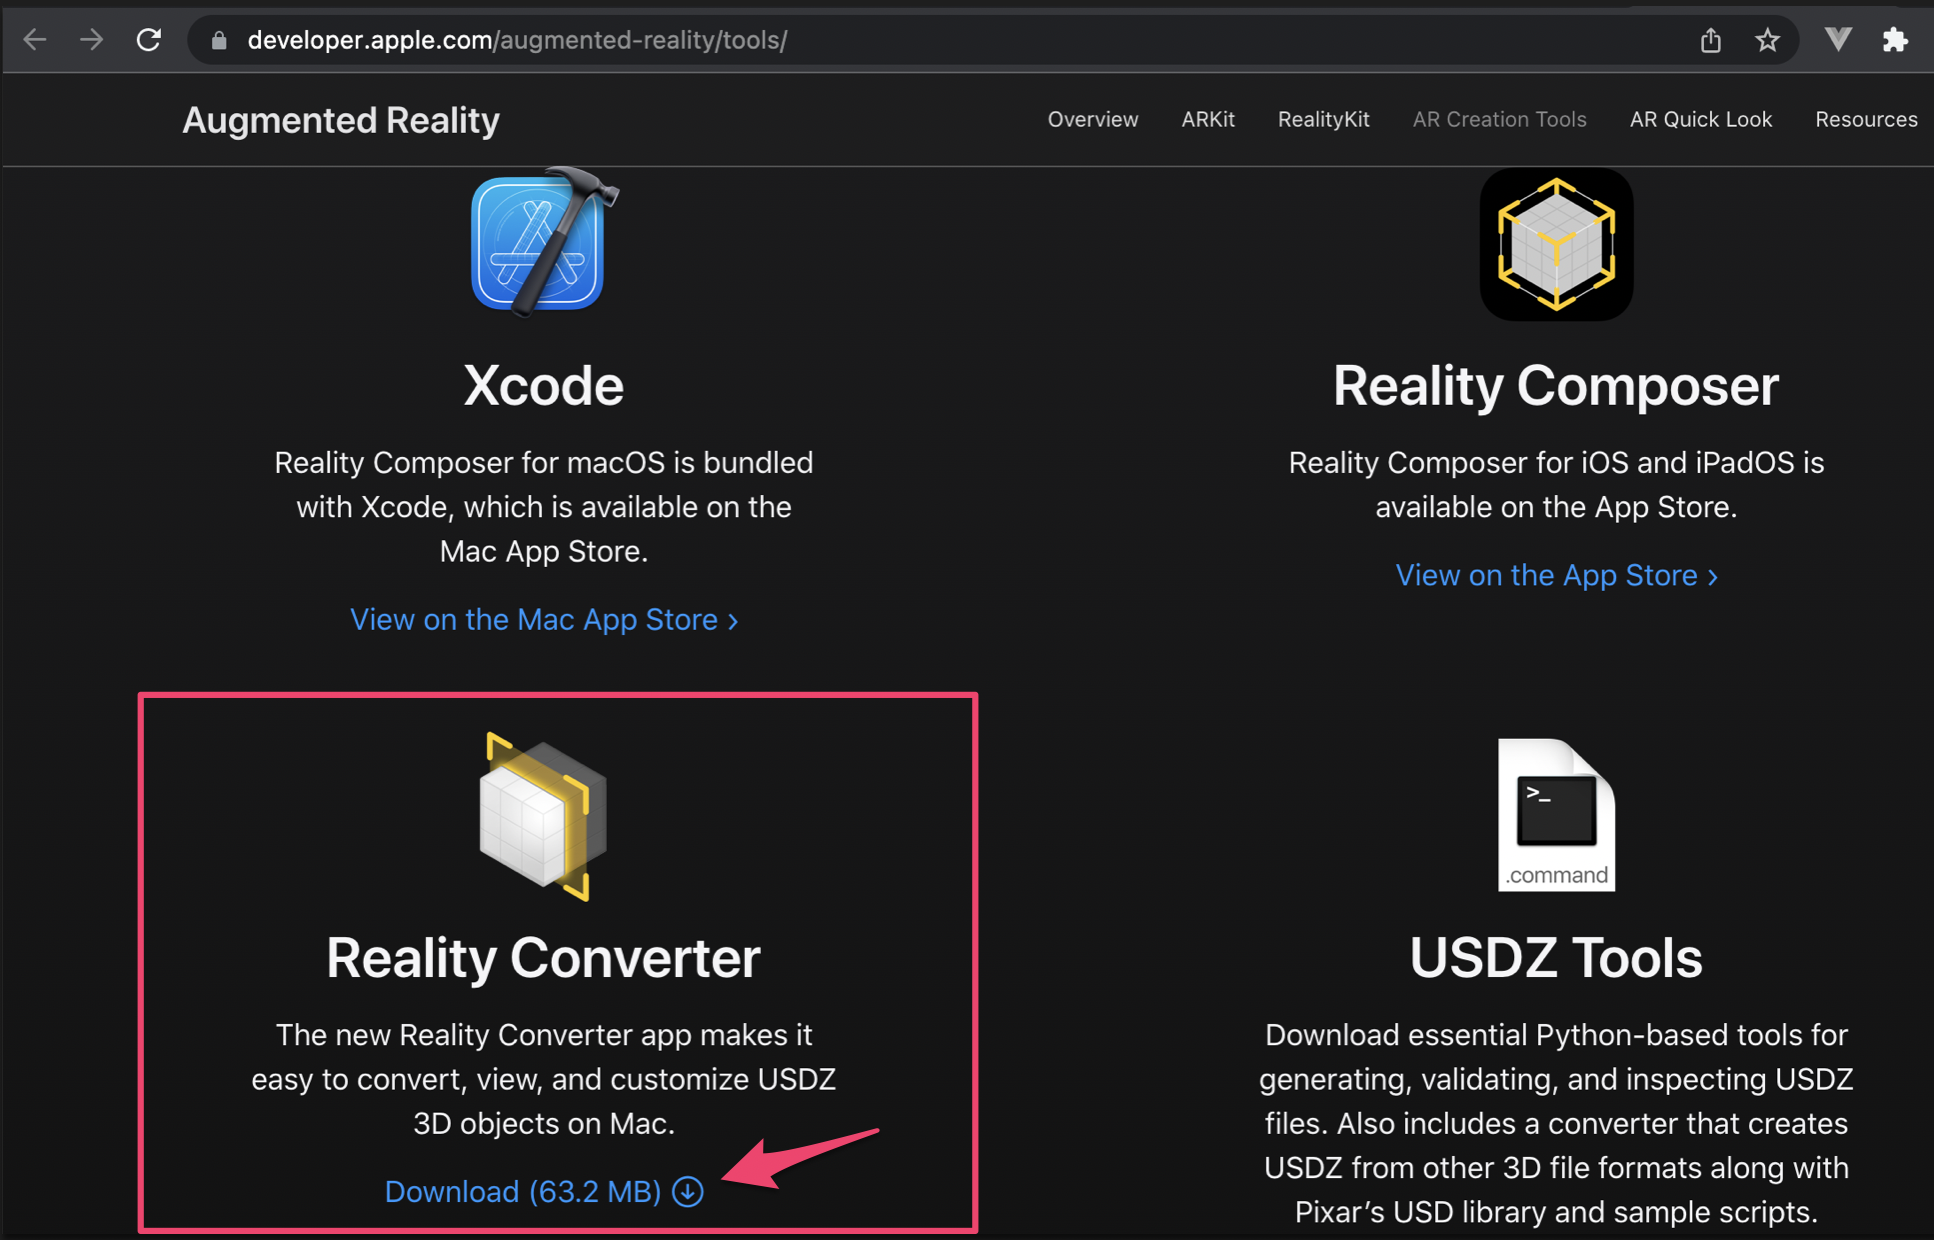
Task: Click the Xcode hammer app icon
Action: click(541, 243)
